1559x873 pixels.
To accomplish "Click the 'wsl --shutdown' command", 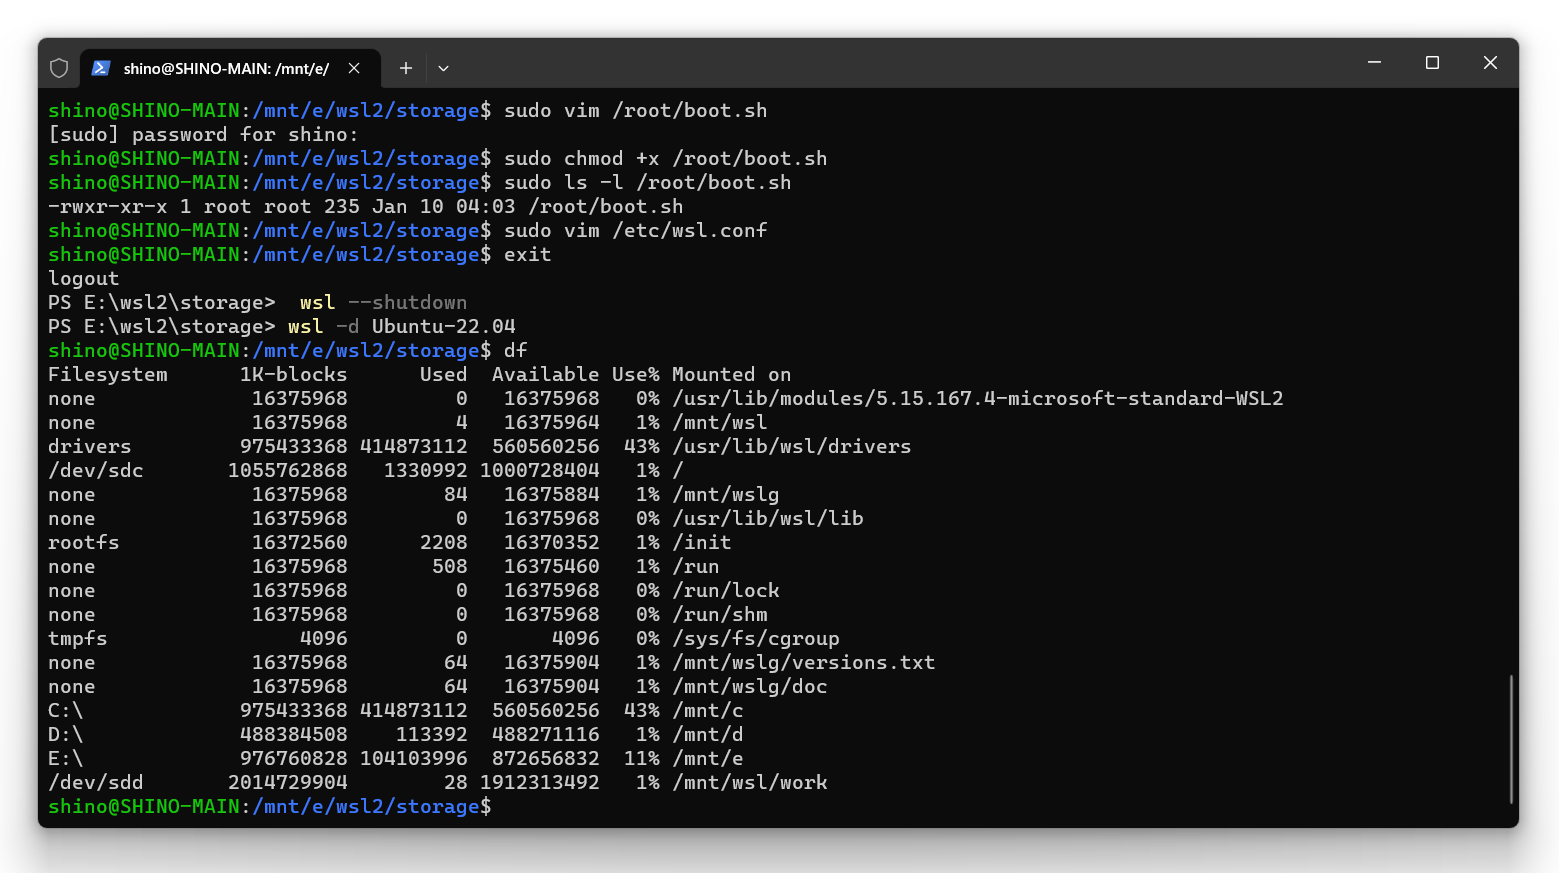I will pyautogui.click(x=384, y=303).
